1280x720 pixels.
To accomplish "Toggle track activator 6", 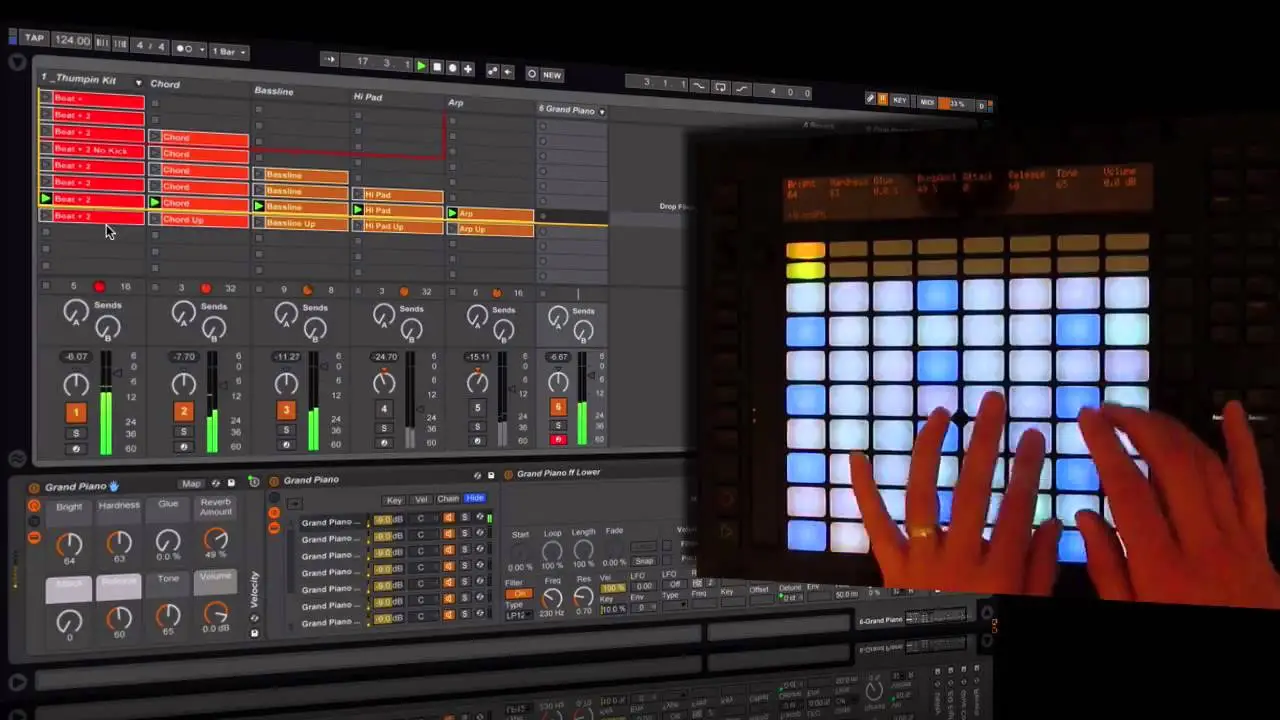I will [558, 407].
